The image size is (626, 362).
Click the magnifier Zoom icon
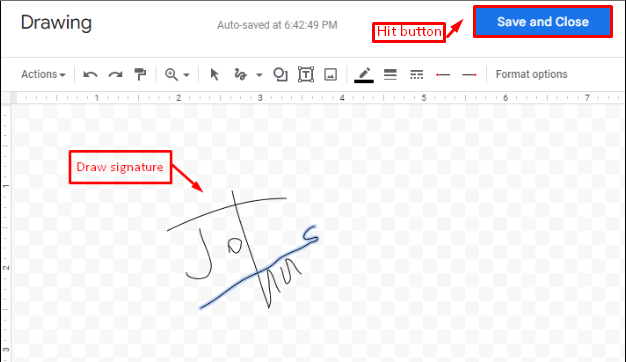click(x=172, y=75)
